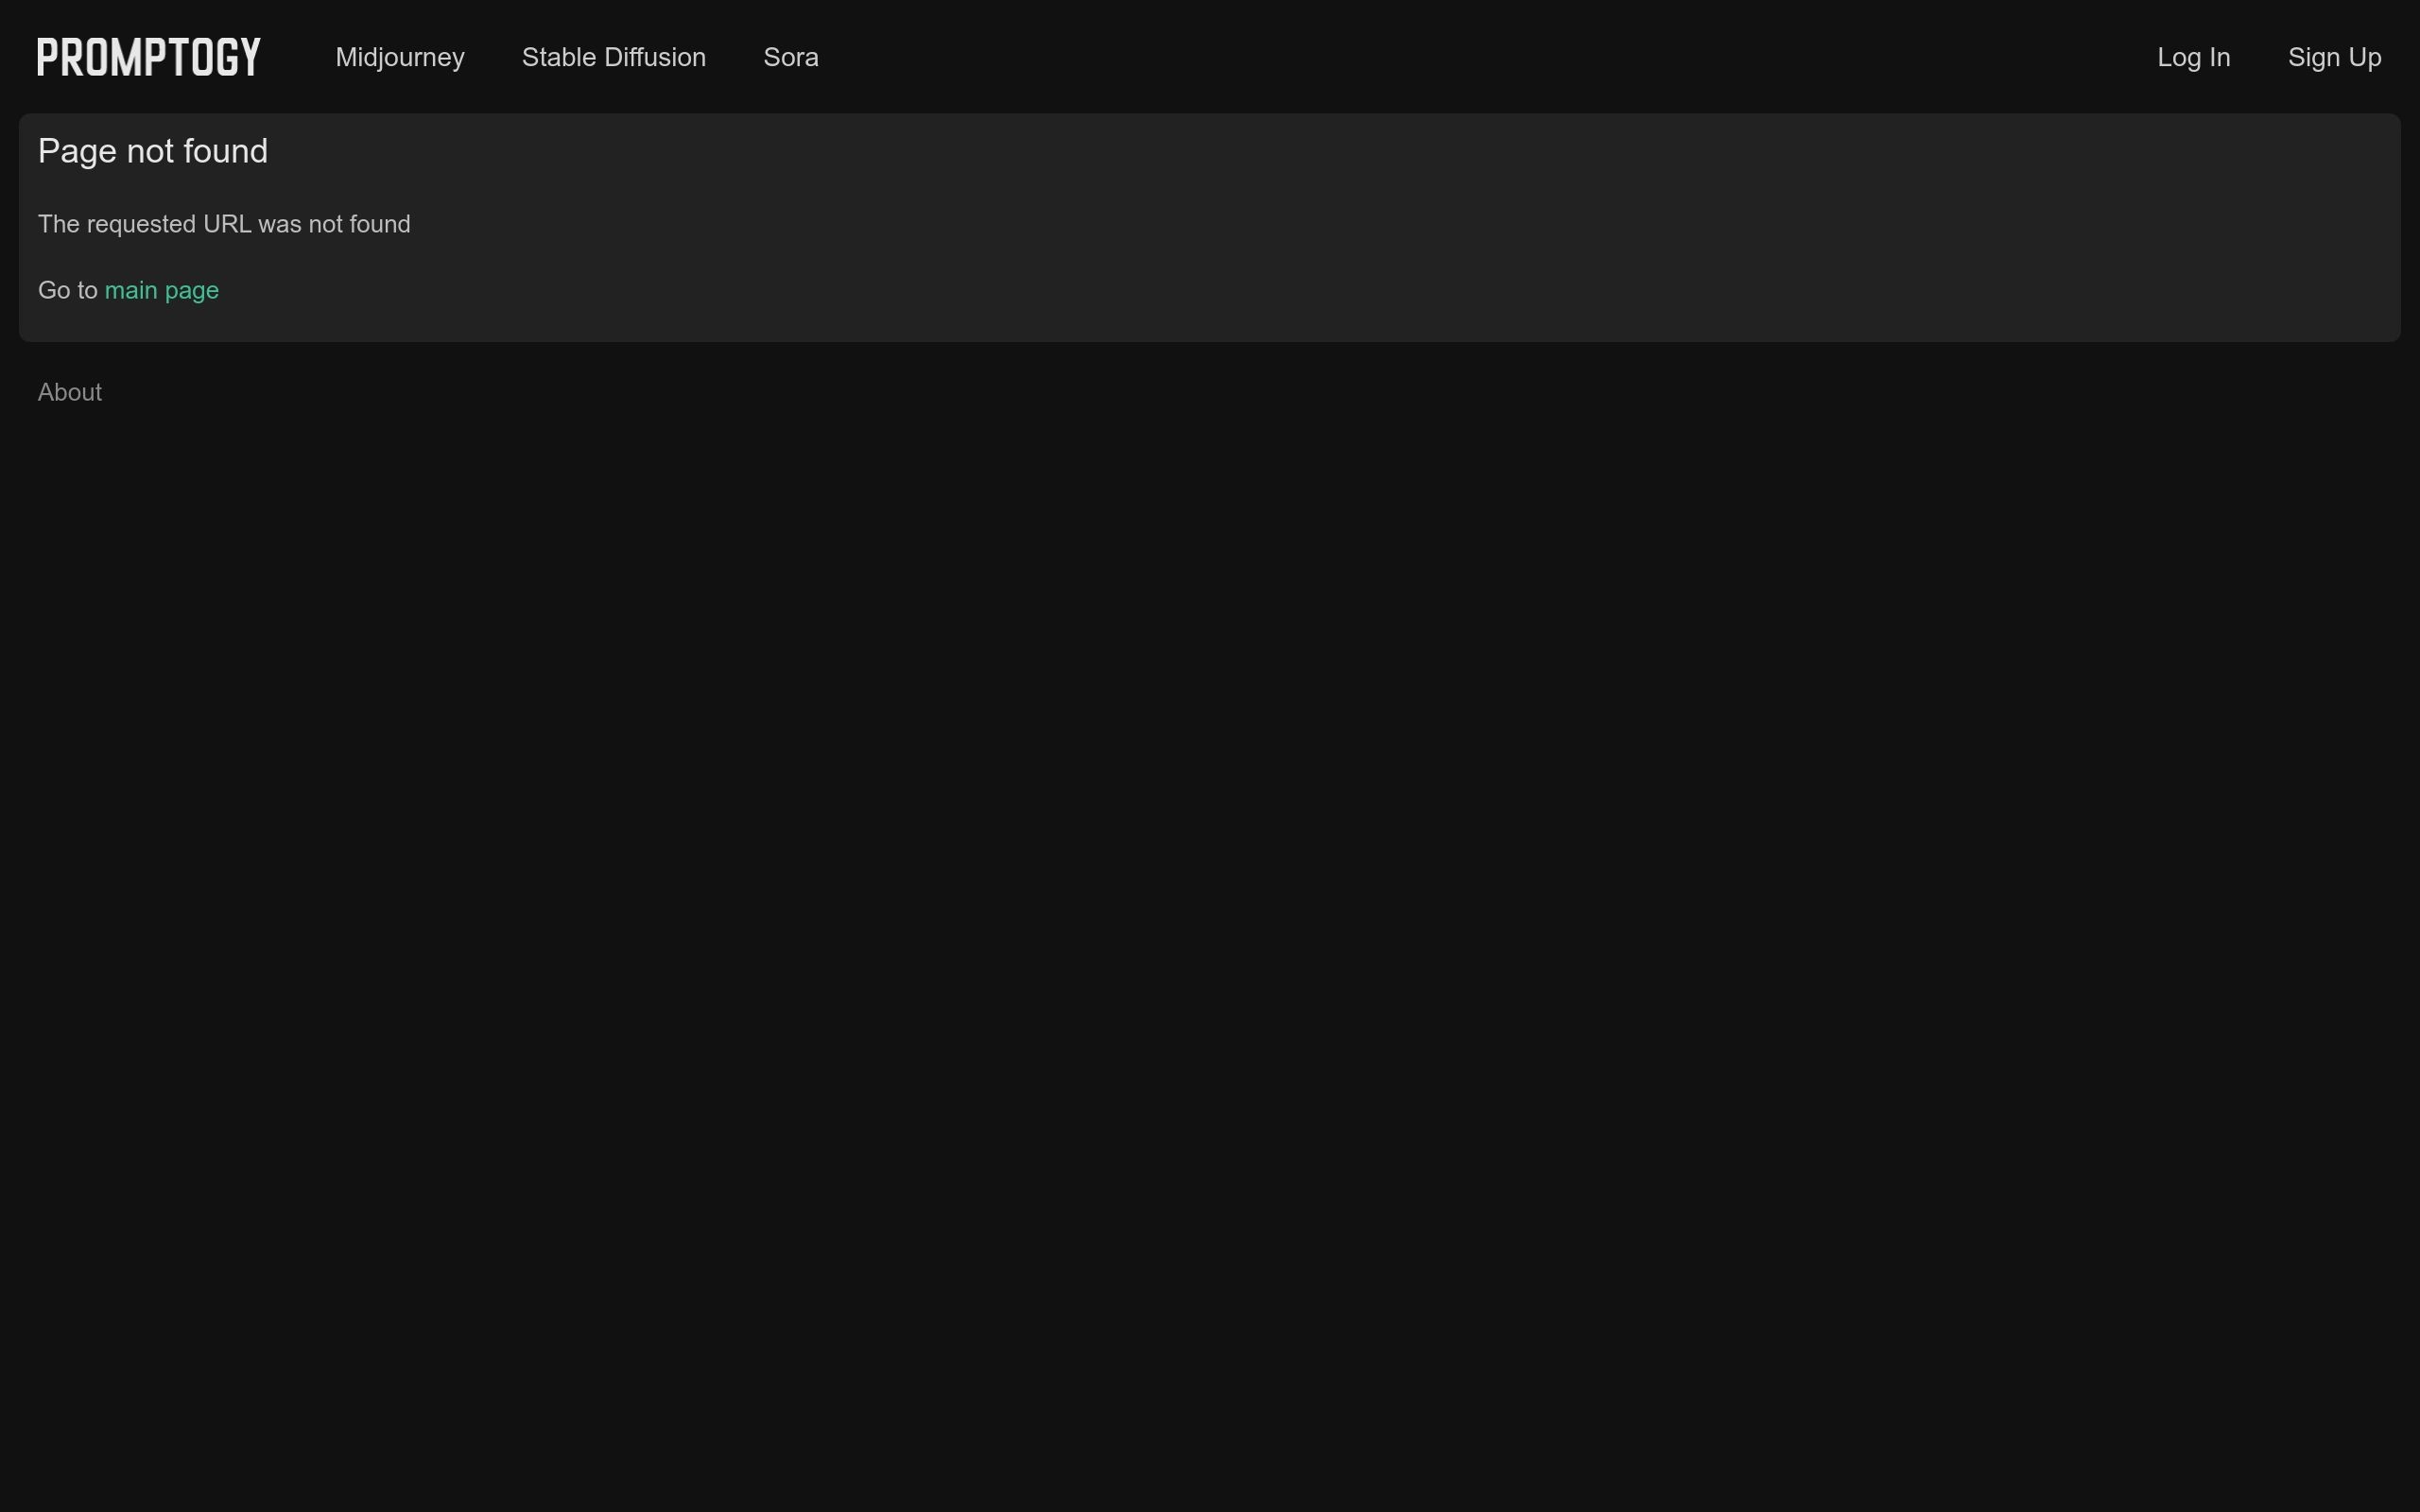The height and width of the screenshot is (1512, 2420).
Task: Visit the About page below the error panel
Action: pyautogui.click(x=70, y=392)
